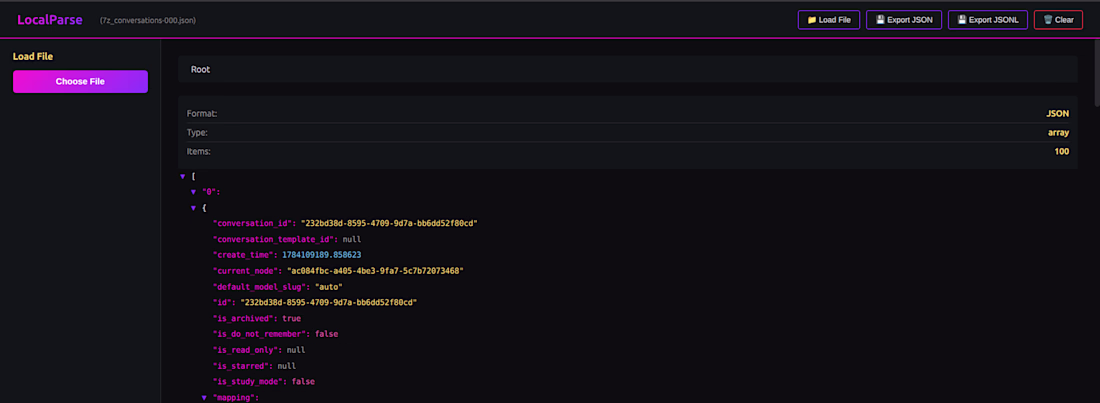
Task: Click the "0" index key label
Action: tap(211, 192)
